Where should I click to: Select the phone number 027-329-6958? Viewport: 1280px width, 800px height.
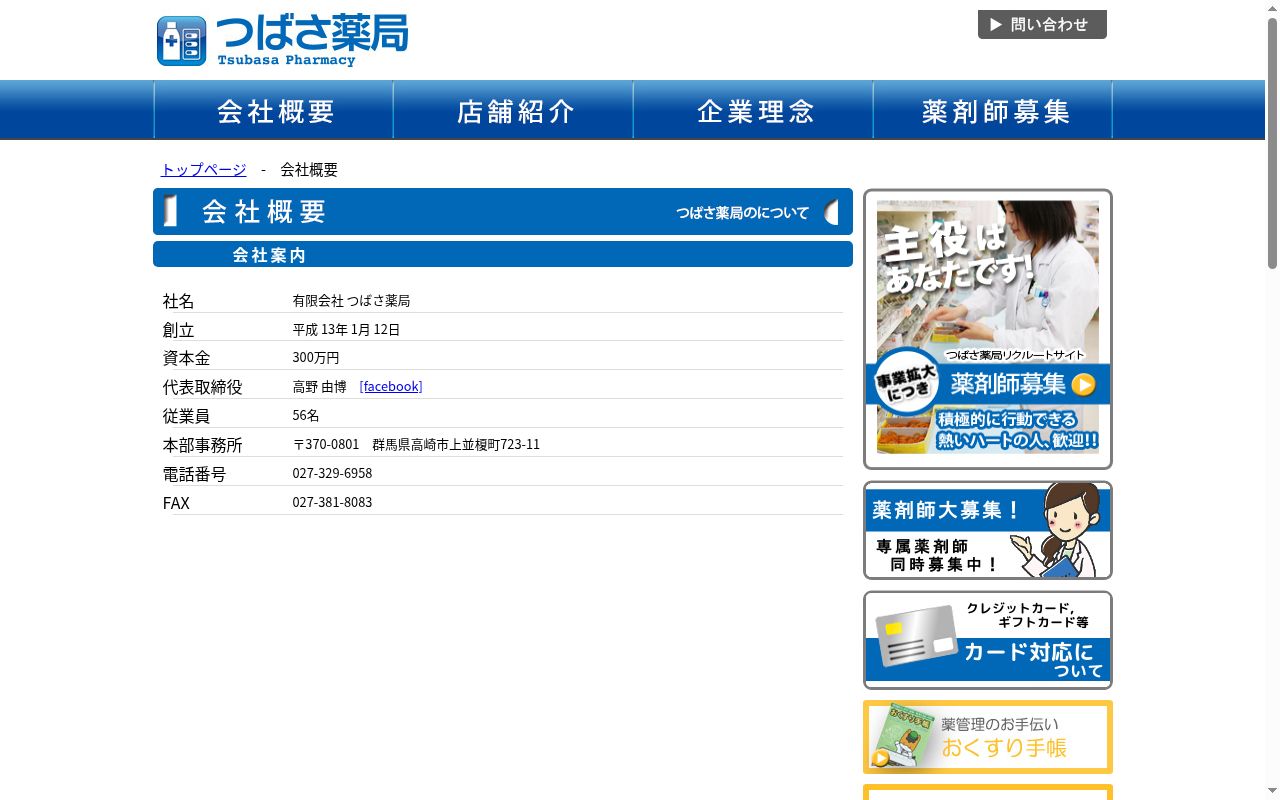332,473
